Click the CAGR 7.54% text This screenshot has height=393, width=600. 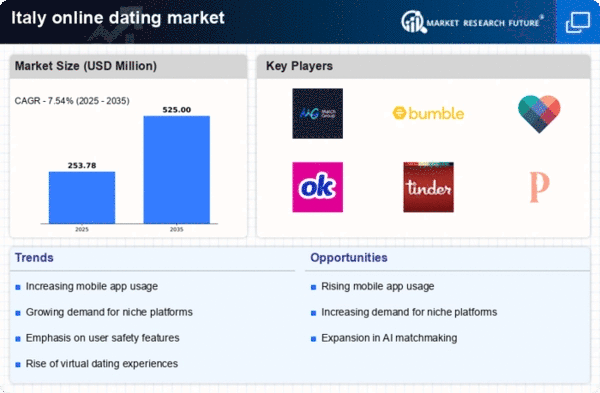coord(72,101)
